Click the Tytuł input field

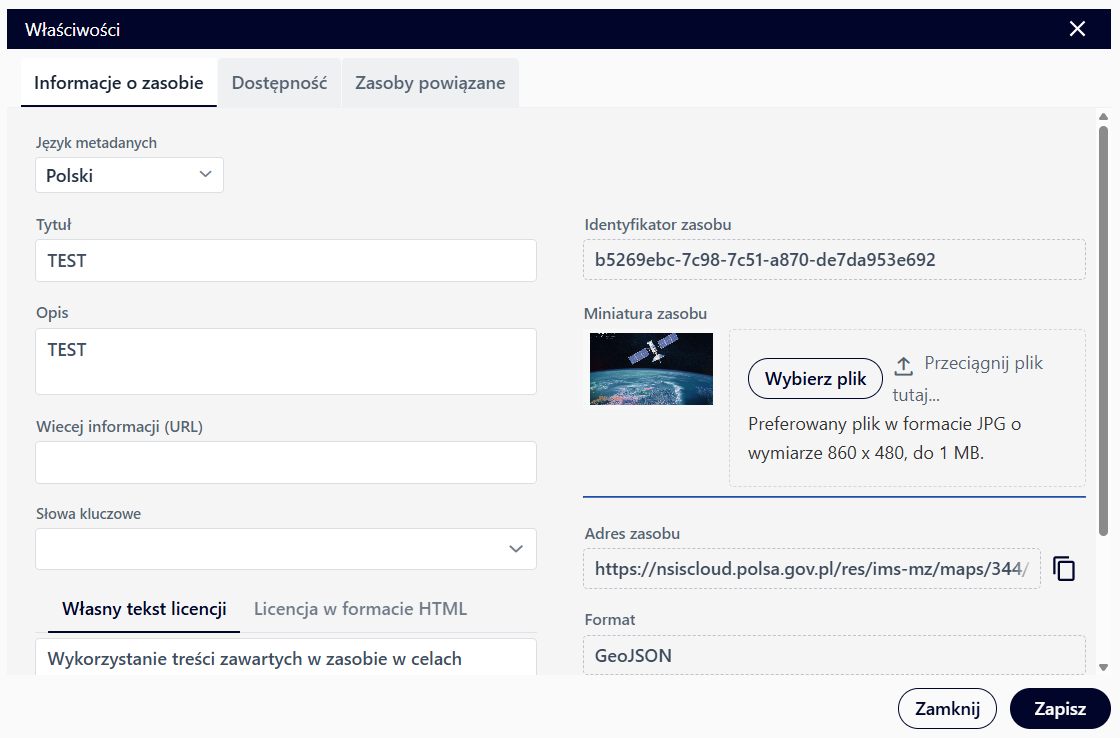[x=286, y=261]
